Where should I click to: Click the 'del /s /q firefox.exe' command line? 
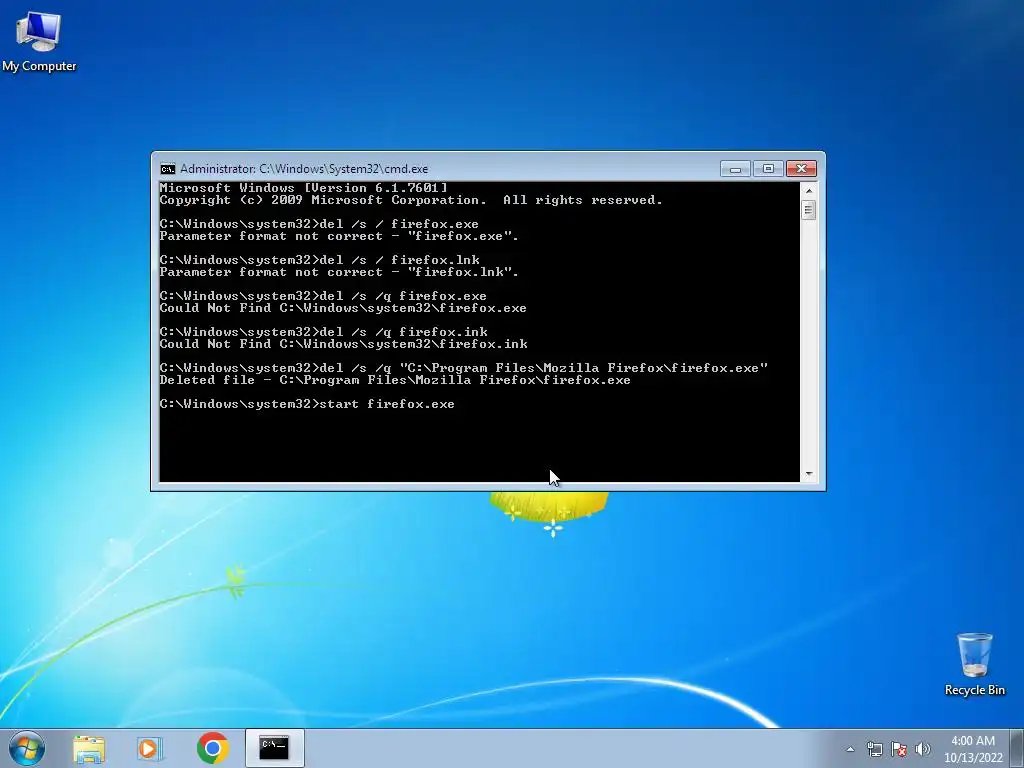click(x=323, y=296)
